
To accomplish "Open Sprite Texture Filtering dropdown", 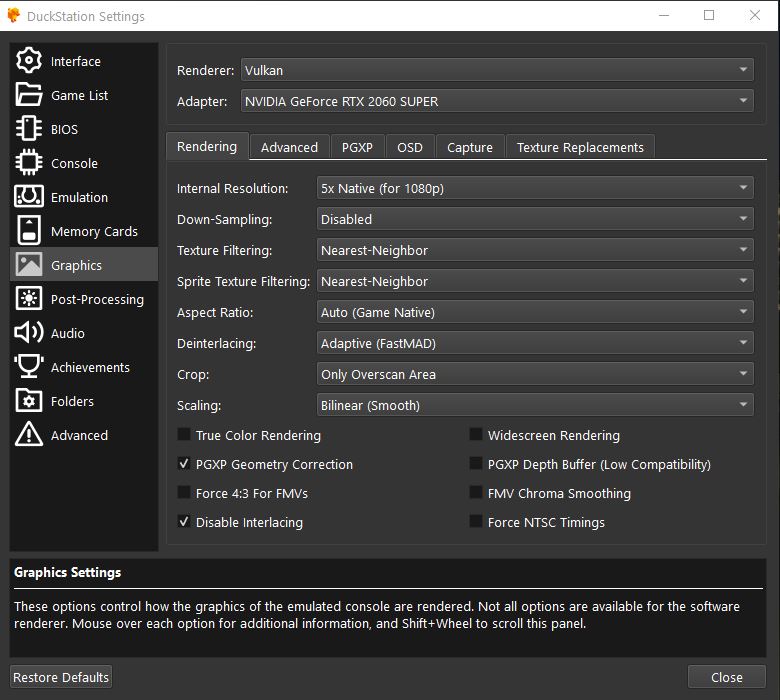I will pos(535,281).
